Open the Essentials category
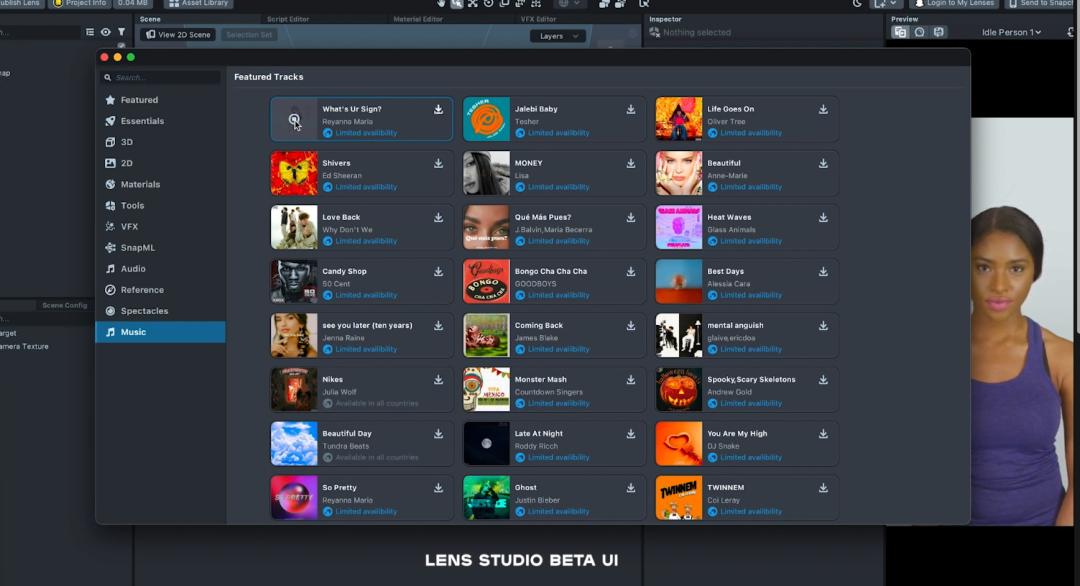The height and width of the screenshot is (586, 1080). pos(160,121)
